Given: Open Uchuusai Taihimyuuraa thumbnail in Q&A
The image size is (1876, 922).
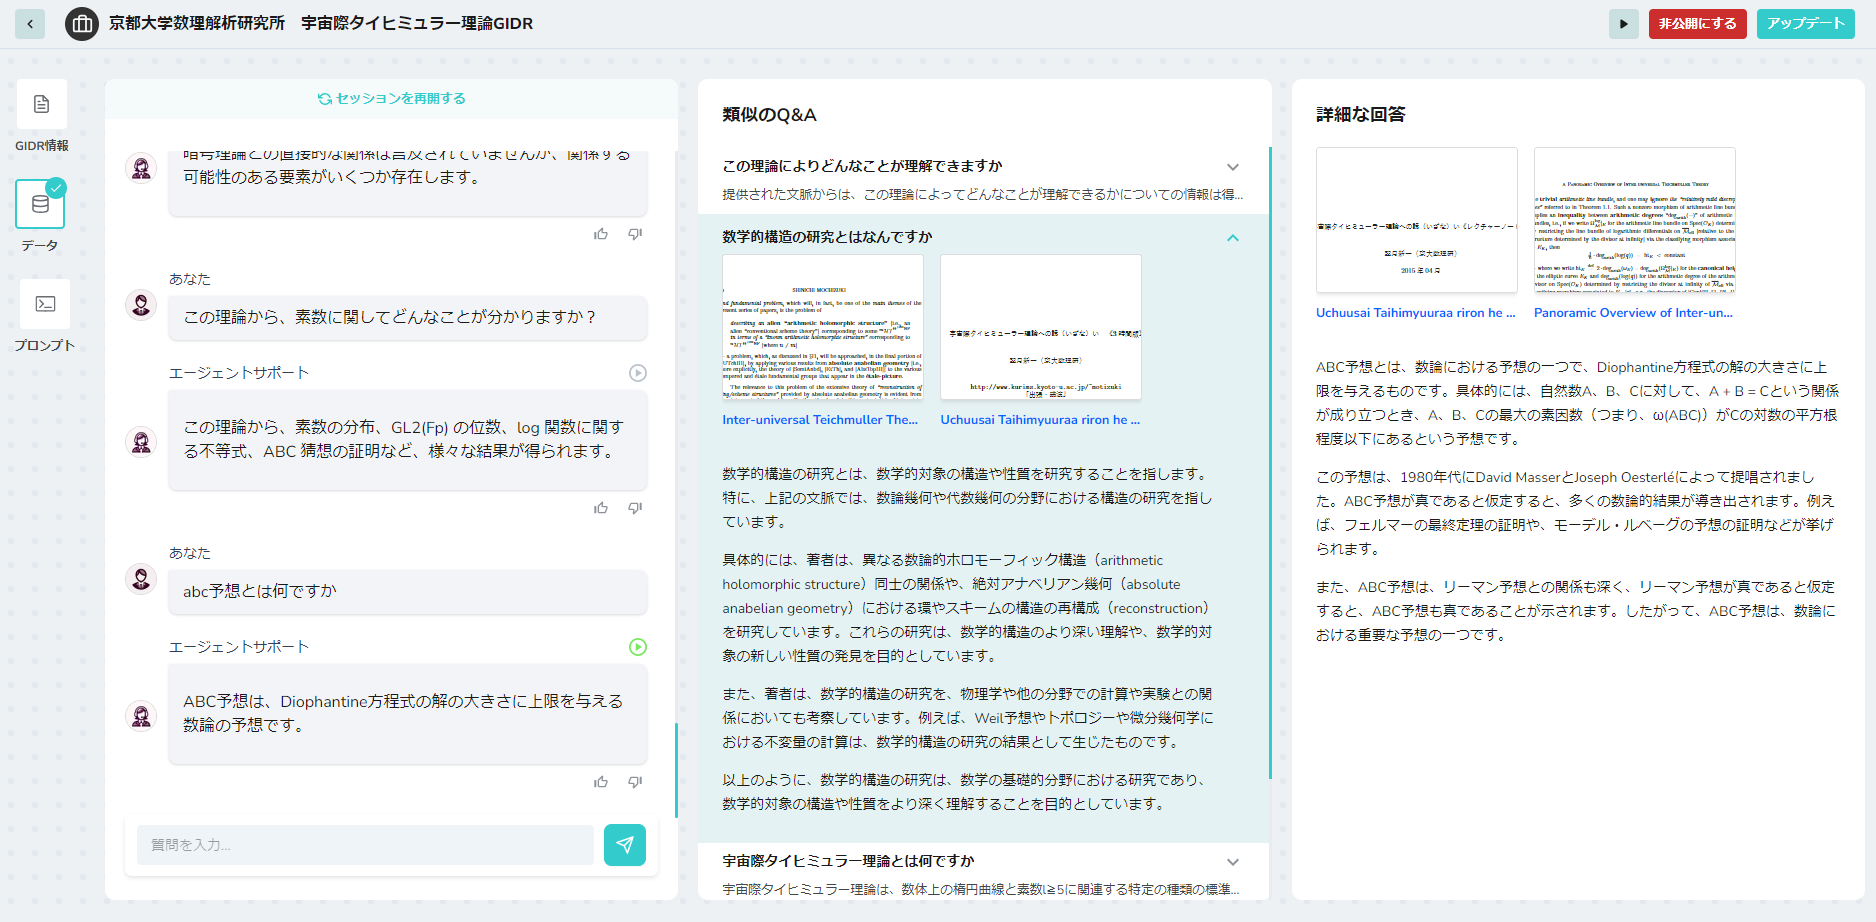Looking at the screenshot, I should 1041,327.
